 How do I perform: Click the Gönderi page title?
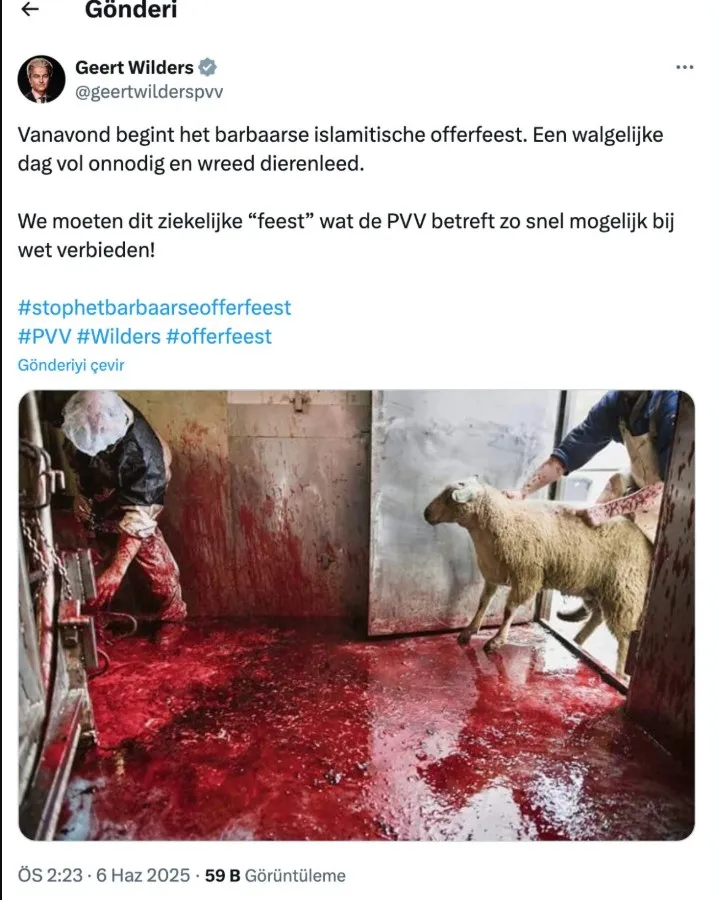[131, 9]
